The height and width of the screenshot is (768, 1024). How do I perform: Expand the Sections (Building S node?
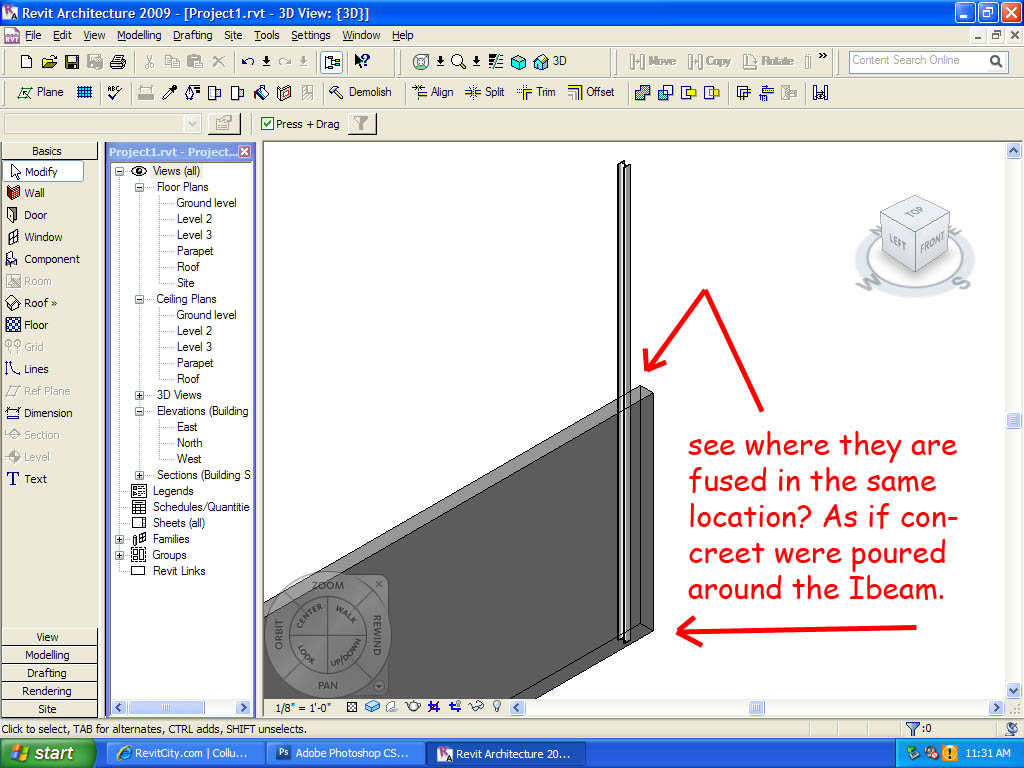point(139,475)
